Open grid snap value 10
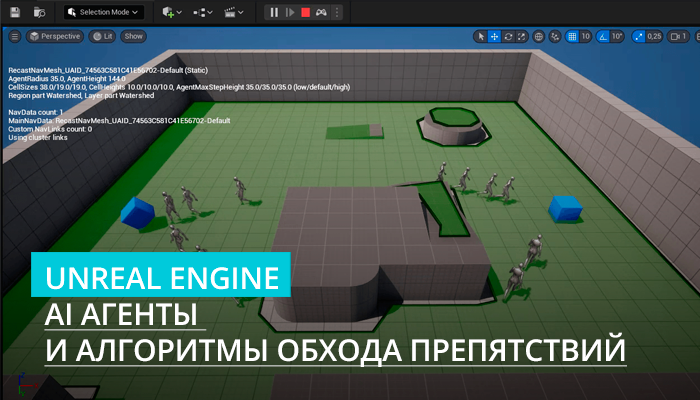The width and height of the screenshot is (700, 400). pyautogui.click(x=585, y=37)
